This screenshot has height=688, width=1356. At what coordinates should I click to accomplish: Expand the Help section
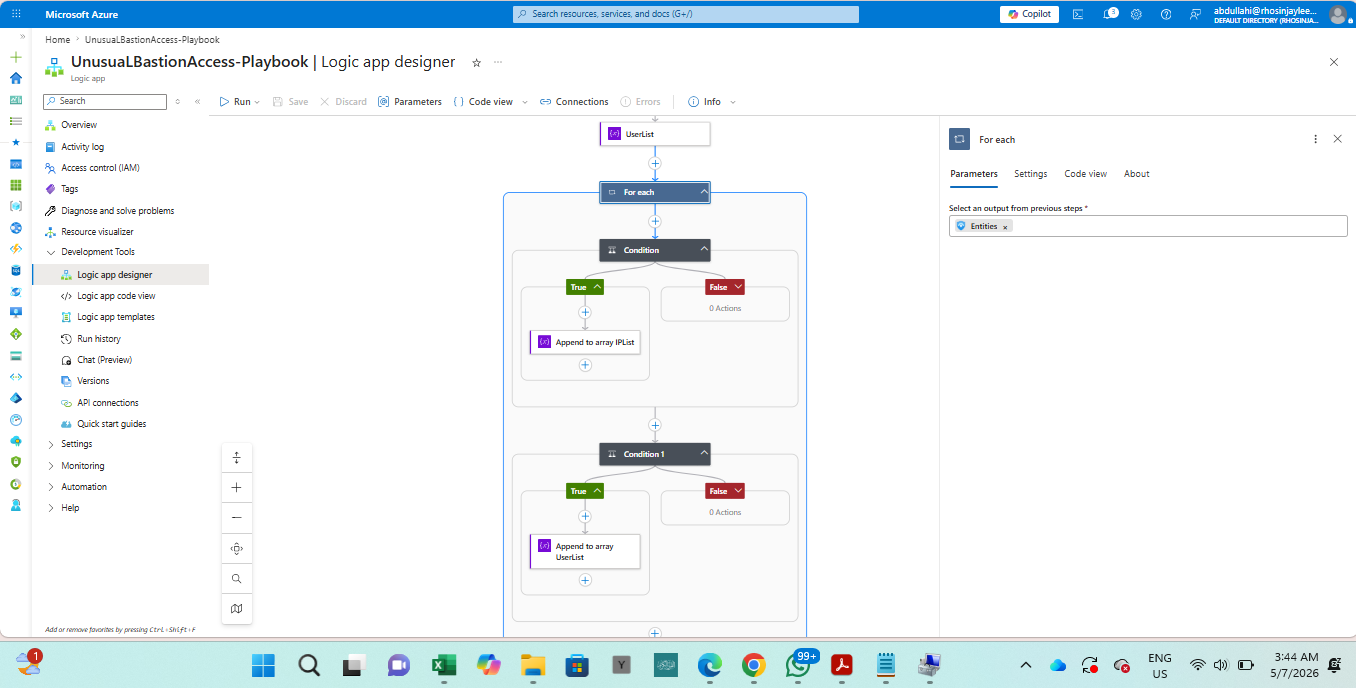51,508
